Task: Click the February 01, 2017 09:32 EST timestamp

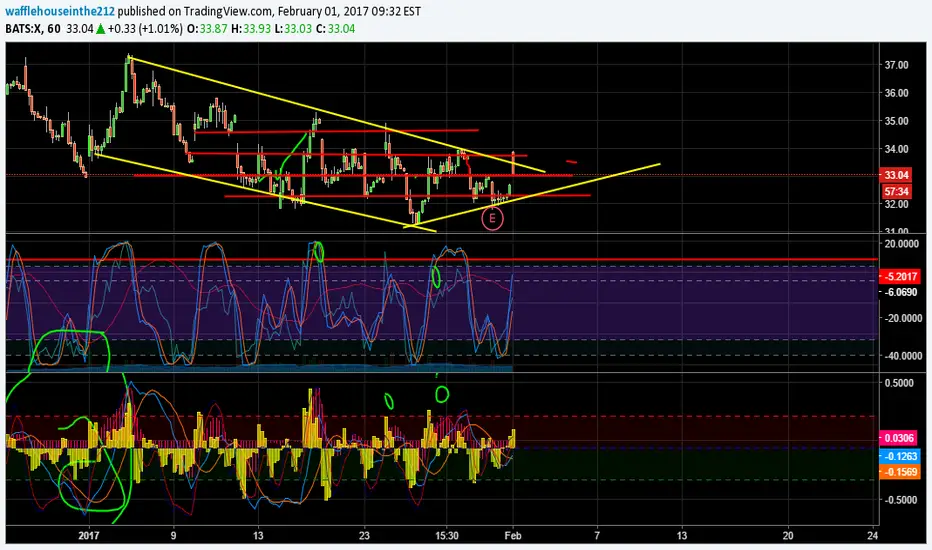Action: [350, 11]
